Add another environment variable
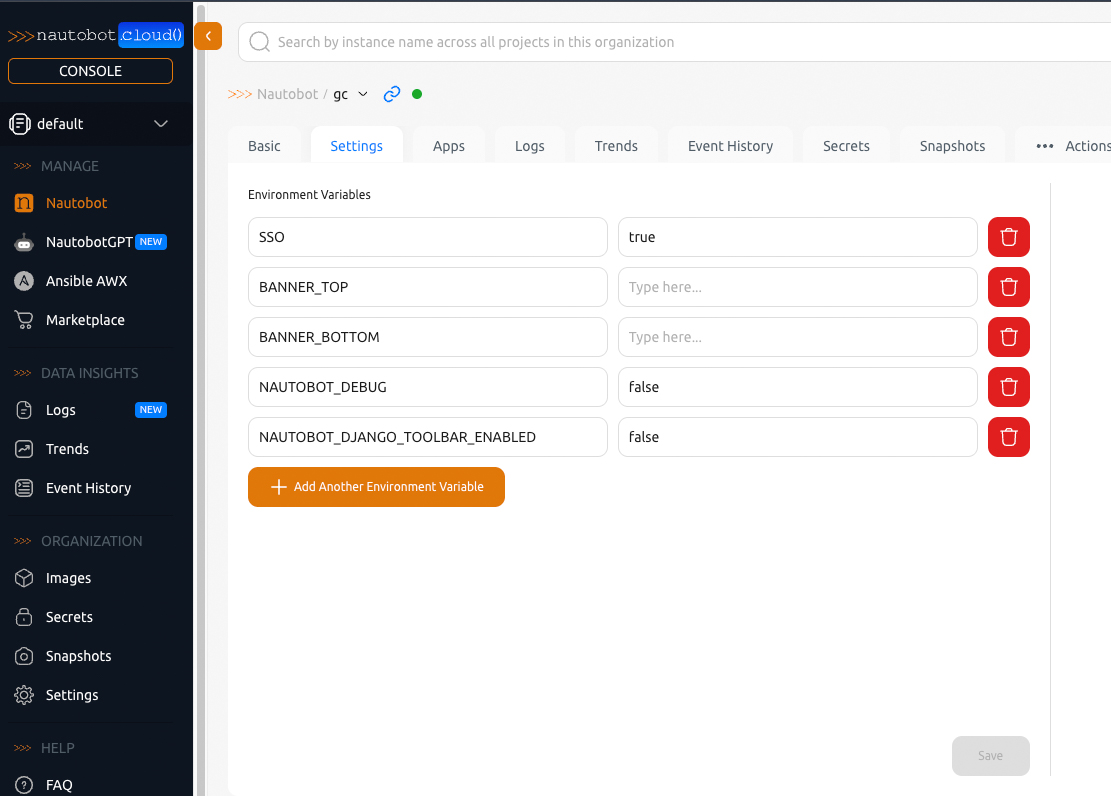The image size is (1111, 796). coord(376,487)
